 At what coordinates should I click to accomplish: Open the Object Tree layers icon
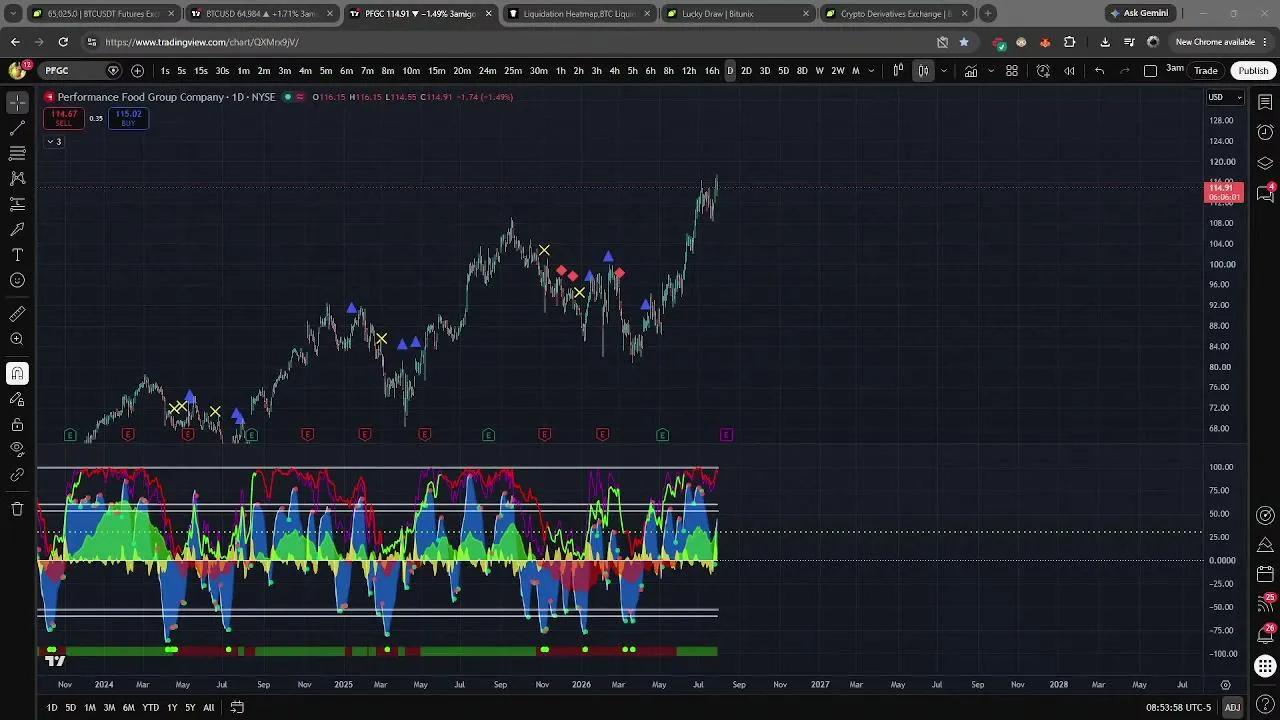click(x=1265, y=163)
